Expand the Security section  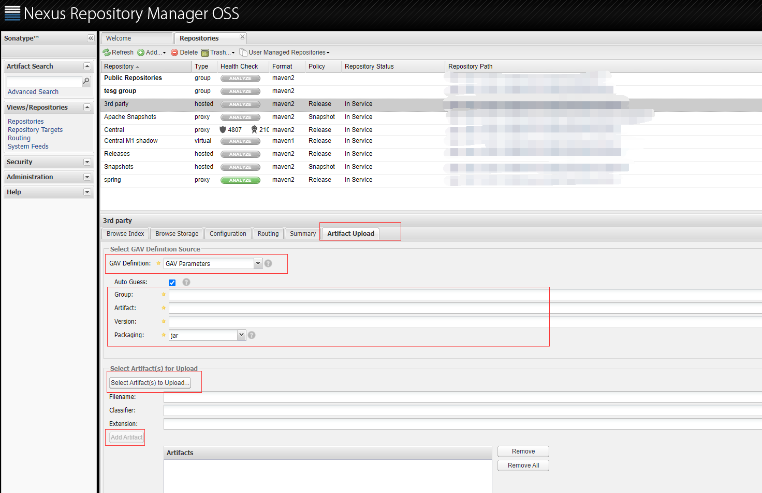click(87, 162)
